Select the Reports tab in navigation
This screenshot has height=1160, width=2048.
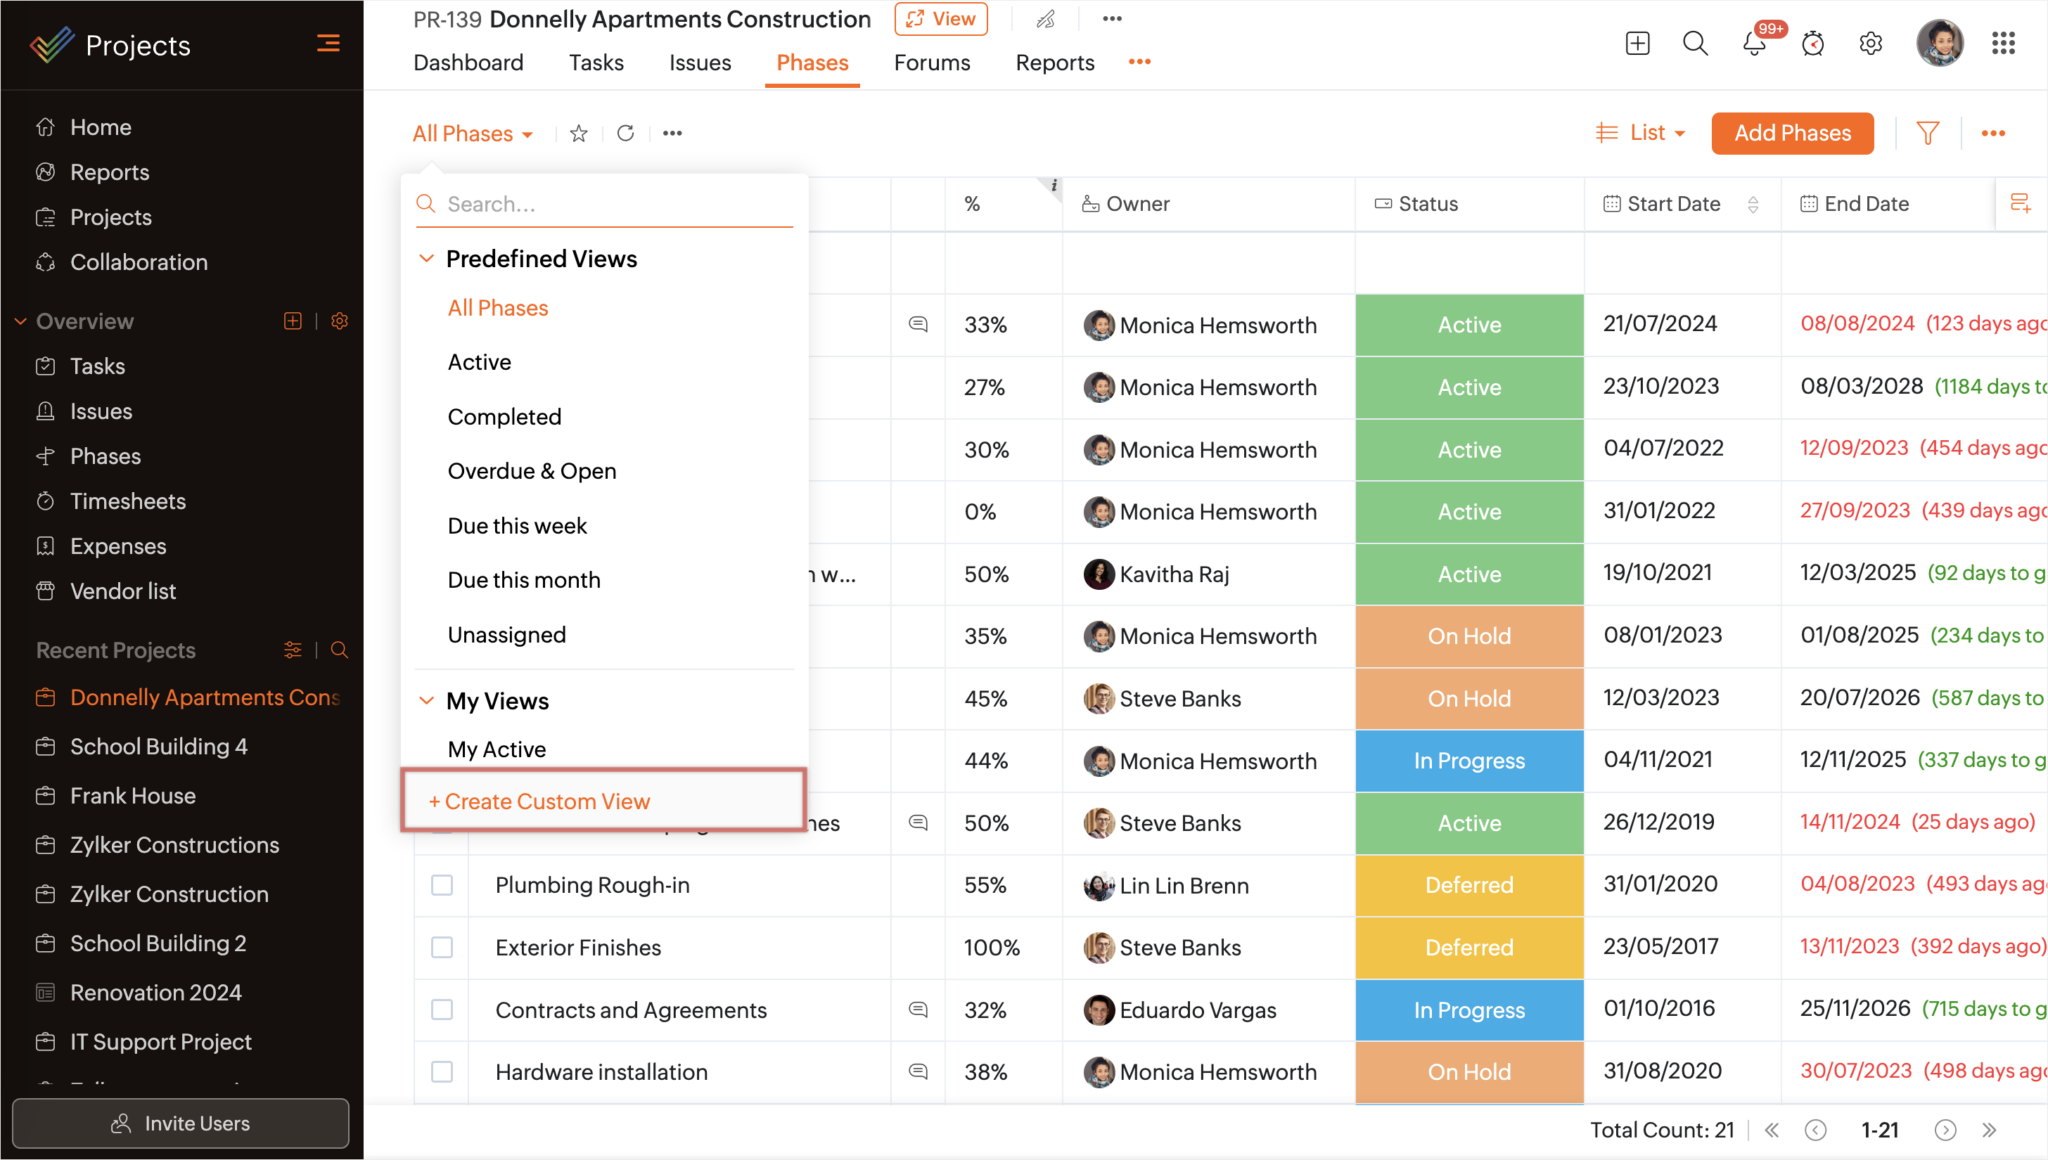[1056, 62]
